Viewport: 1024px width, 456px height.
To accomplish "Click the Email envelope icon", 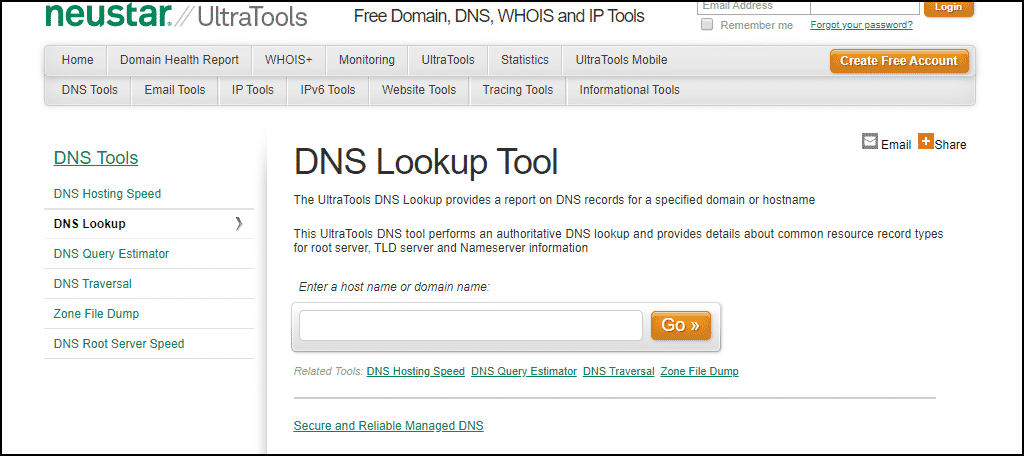I will point(870,142).
